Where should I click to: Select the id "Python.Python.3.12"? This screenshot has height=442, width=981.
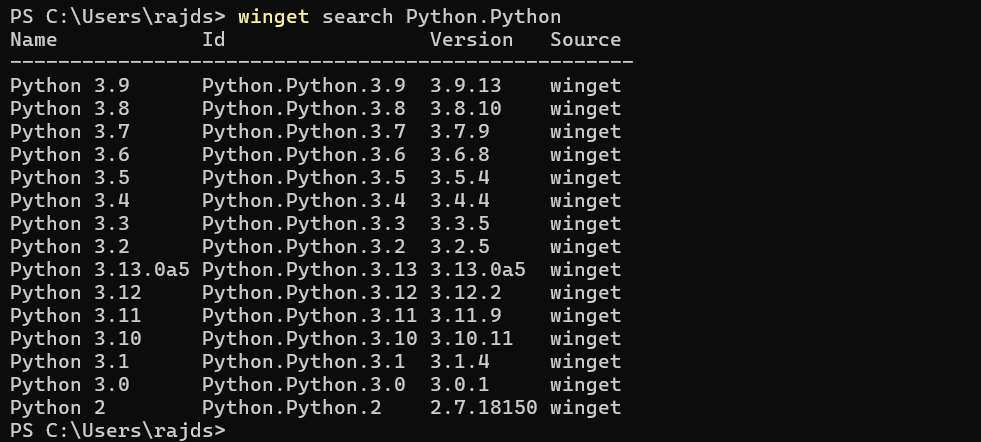(x=310, y=292)
